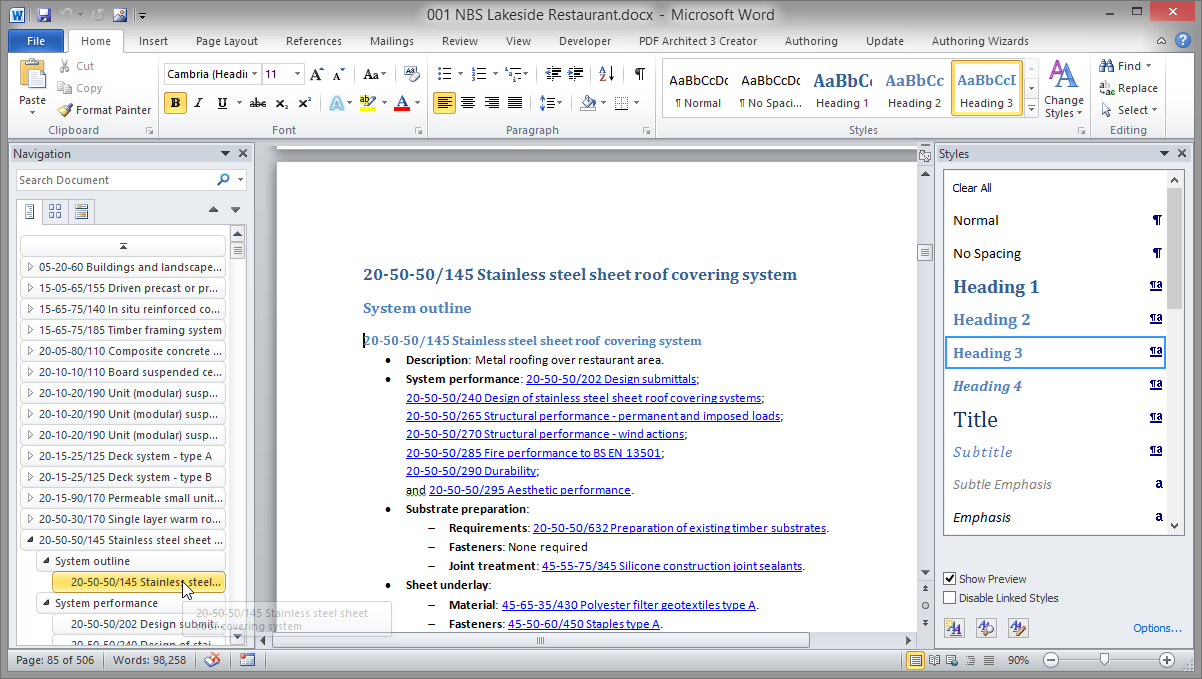
Task: Toggle Show/Hide paragraph marks
Action: pyautogui.click(x=638, y=73)
